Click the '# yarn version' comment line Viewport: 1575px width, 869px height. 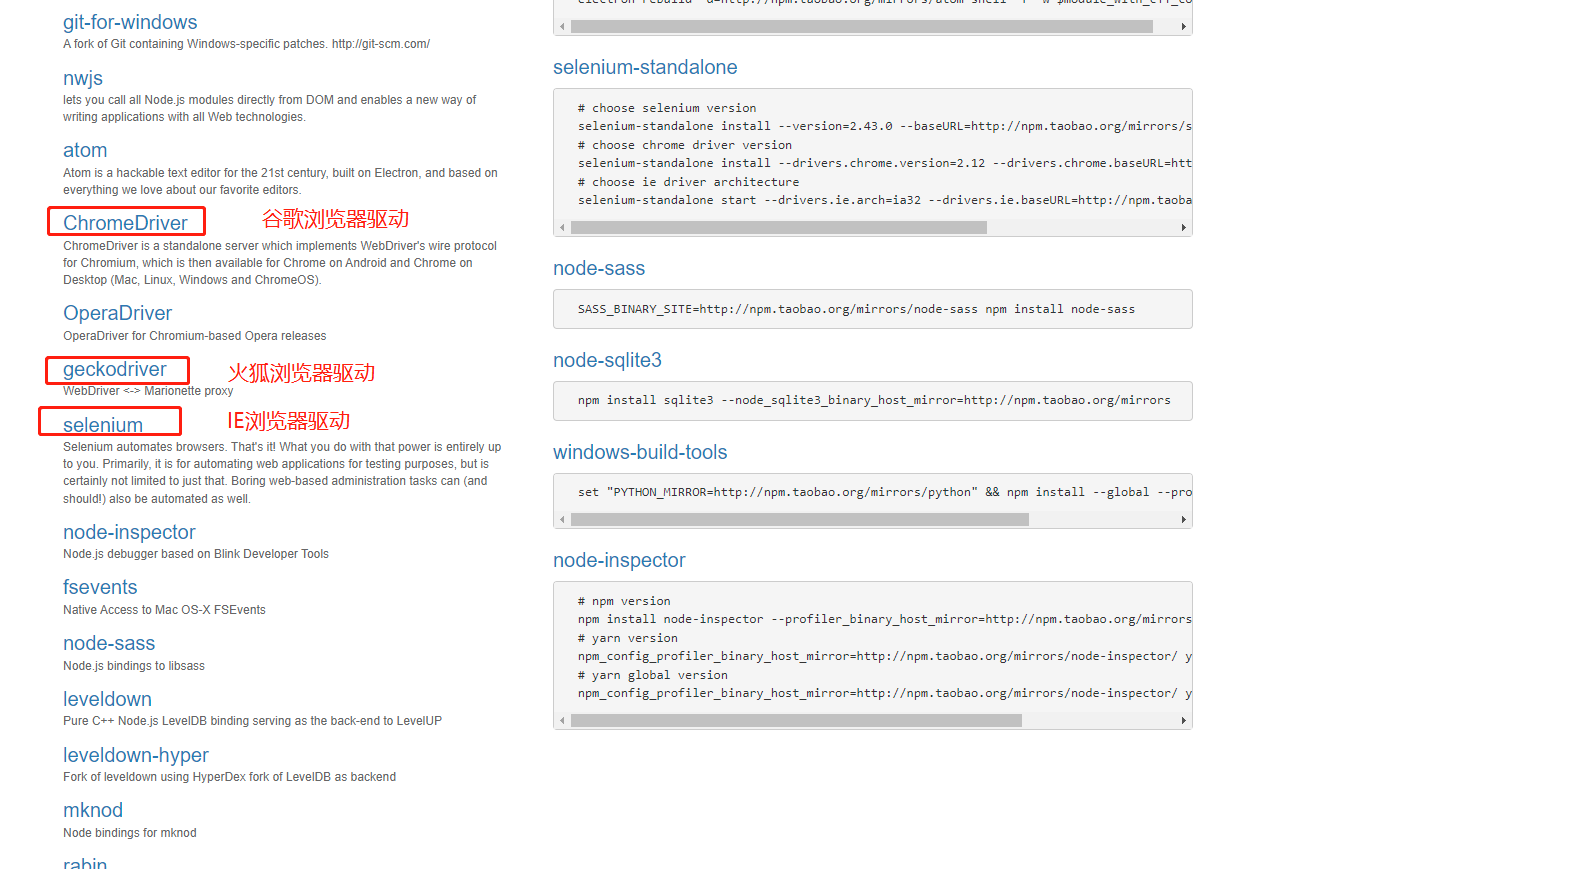click(x=628, y=638)
